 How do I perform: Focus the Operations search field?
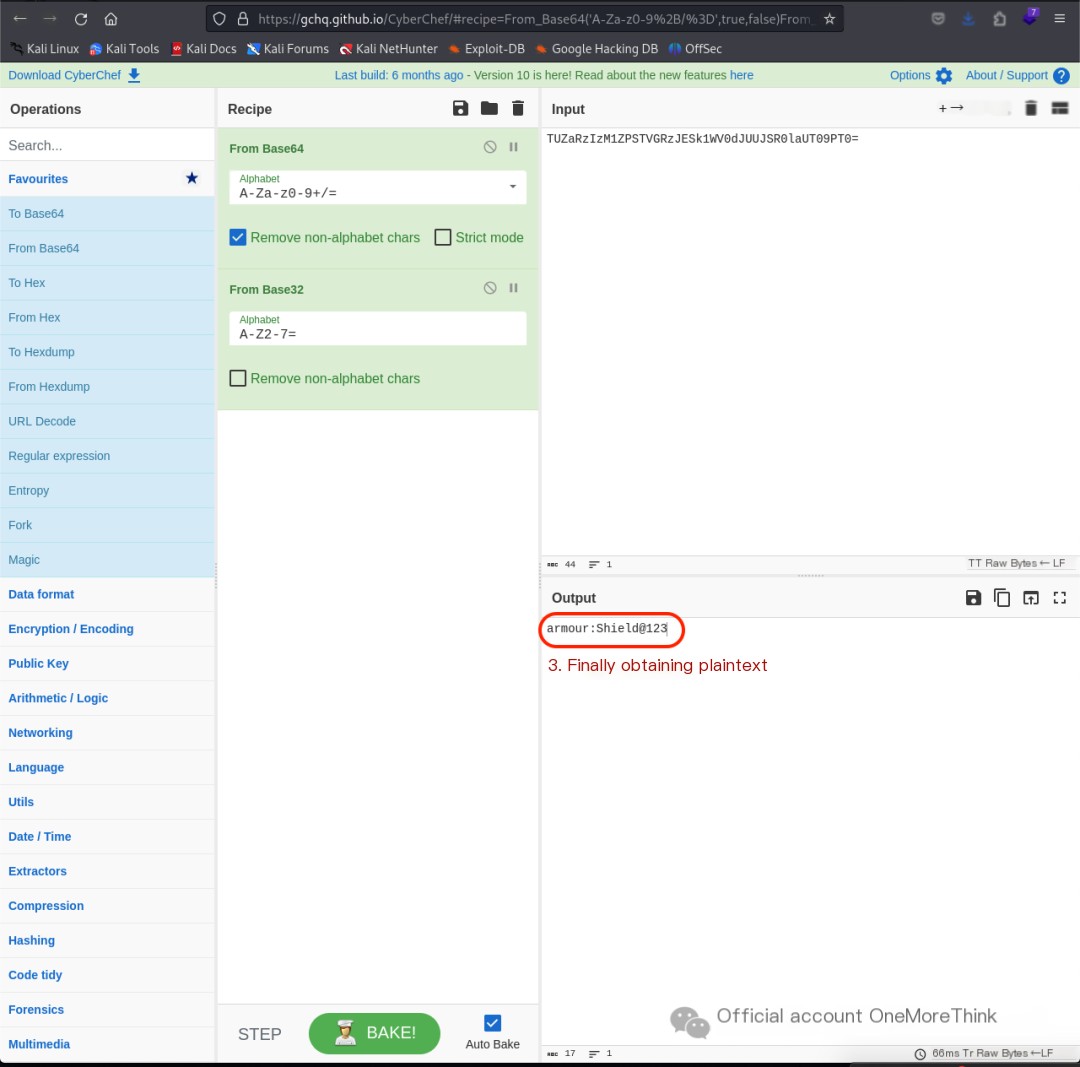pyautogui.click(x=107, y=145)
